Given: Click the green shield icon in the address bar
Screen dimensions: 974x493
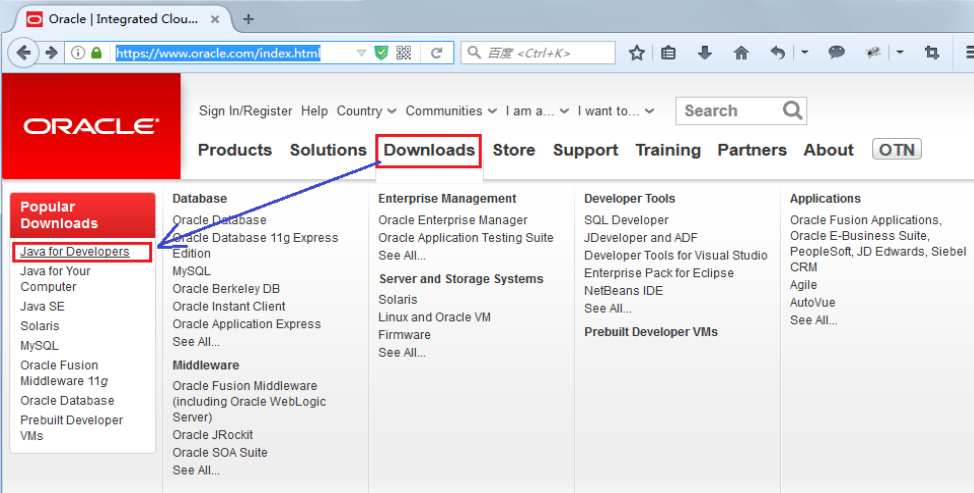Looking at the screenshot, I should click(x=381, y=53).
